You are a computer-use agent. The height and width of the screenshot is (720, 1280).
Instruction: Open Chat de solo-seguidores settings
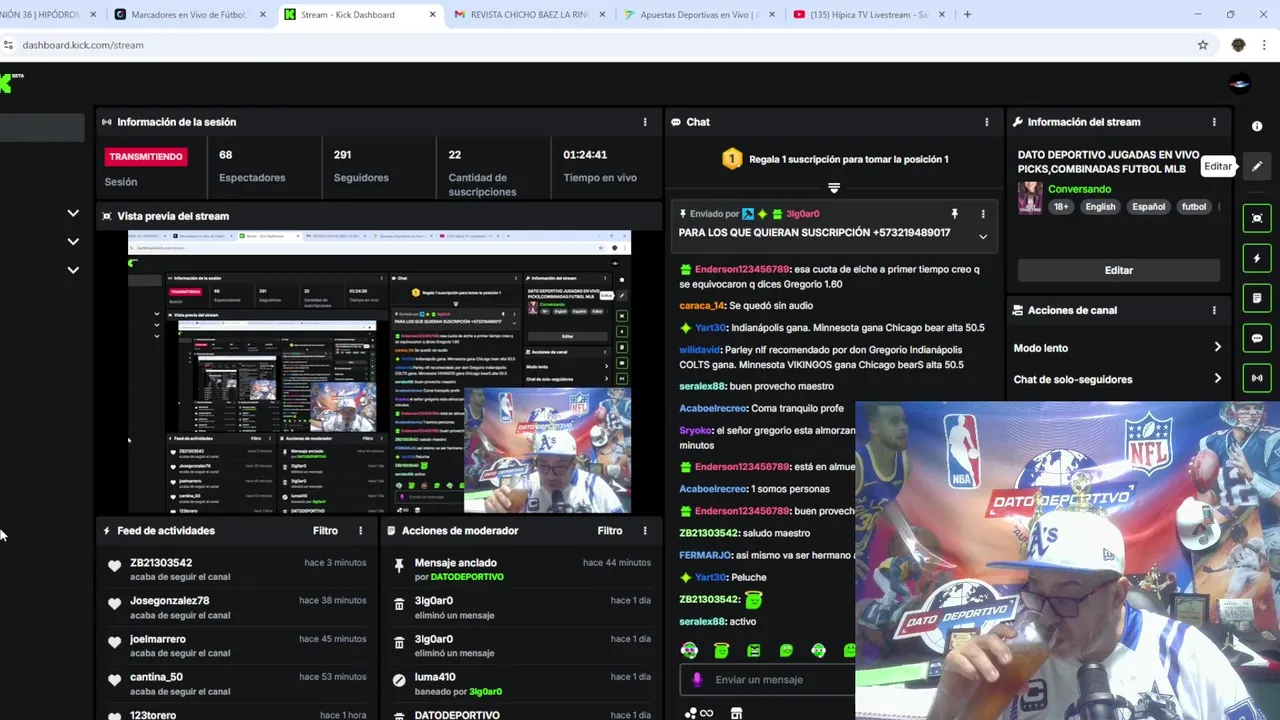(x=1117, y=379)
